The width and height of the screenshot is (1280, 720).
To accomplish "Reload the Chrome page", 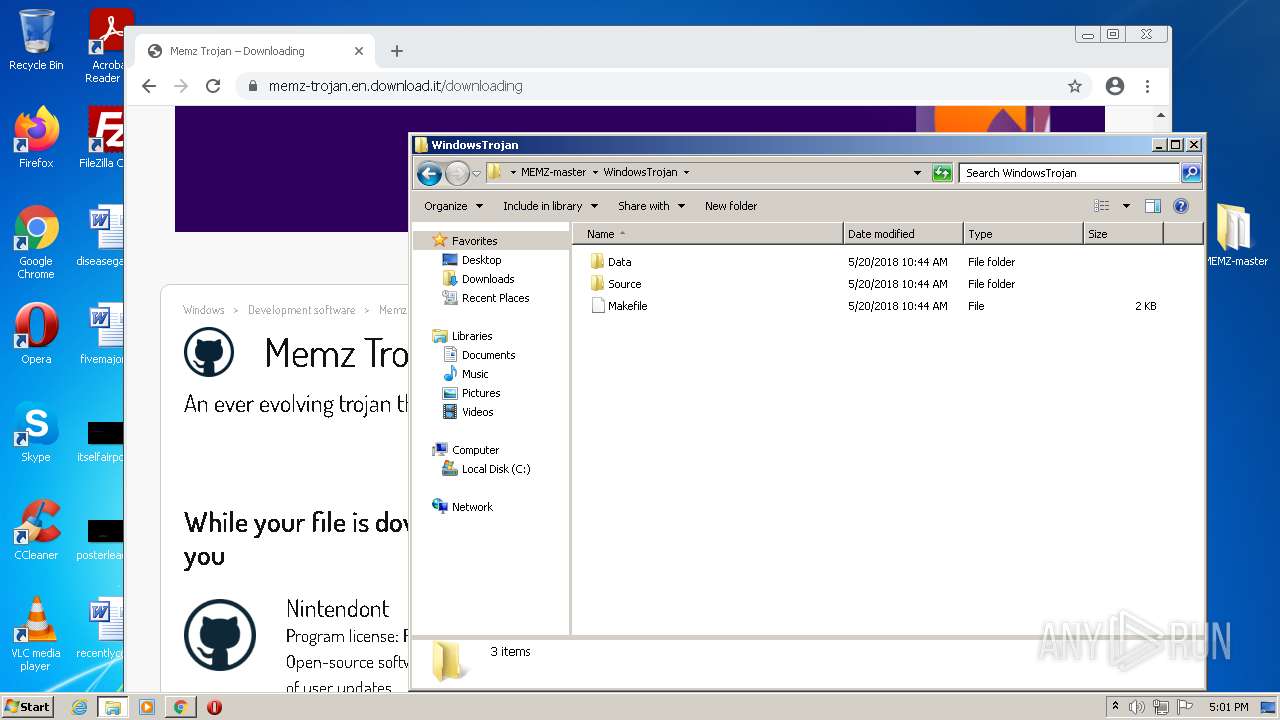I will coord(213,86).
